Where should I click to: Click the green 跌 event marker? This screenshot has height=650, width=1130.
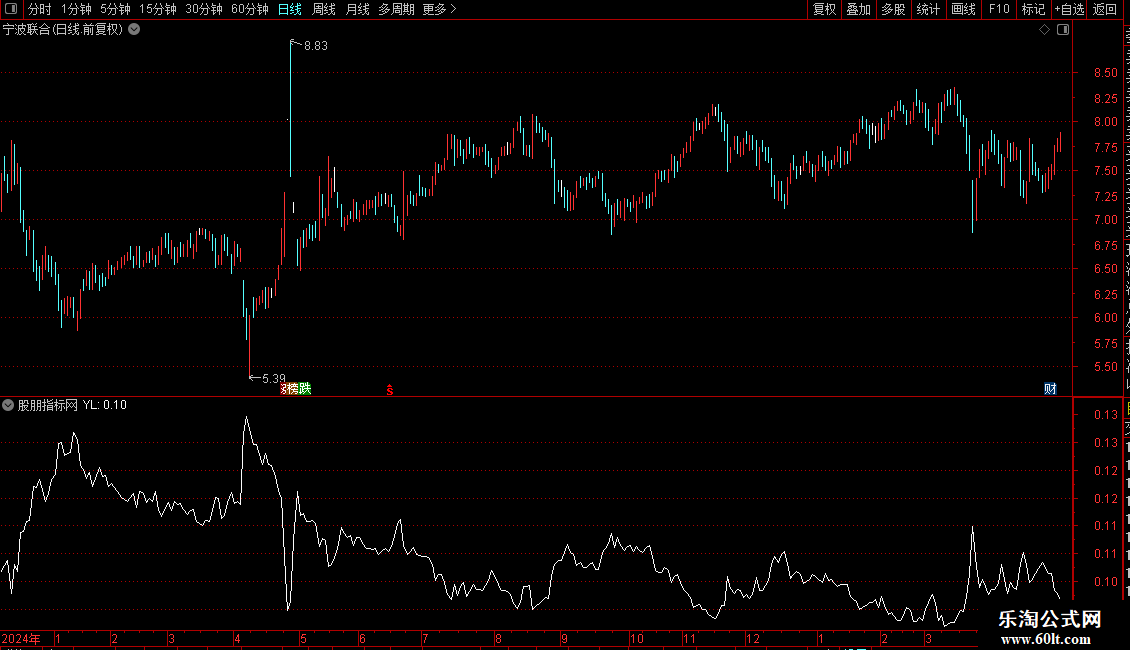click(305, 389)
